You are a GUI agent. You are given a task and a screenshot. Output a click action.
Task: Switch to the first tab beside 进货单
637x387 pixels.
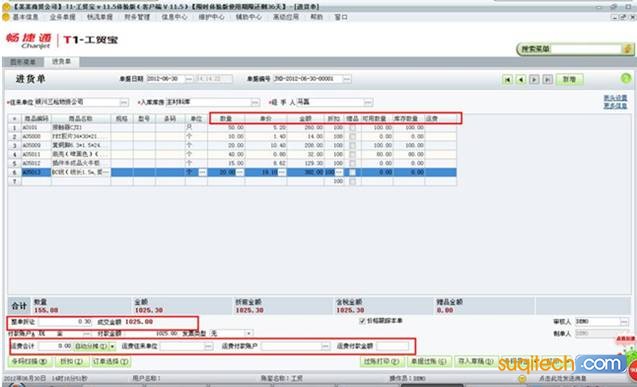coord(23,62)
